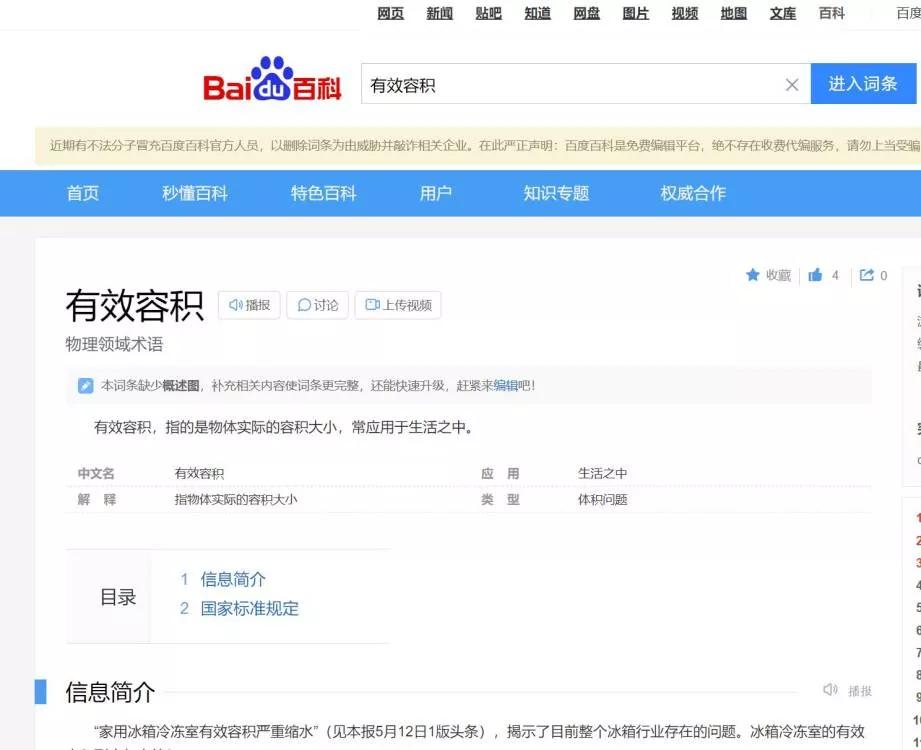This screenshot has height=750, width=921.
Task: Favorite the entry via the 收藏 star icon
Action: point(766,275)
